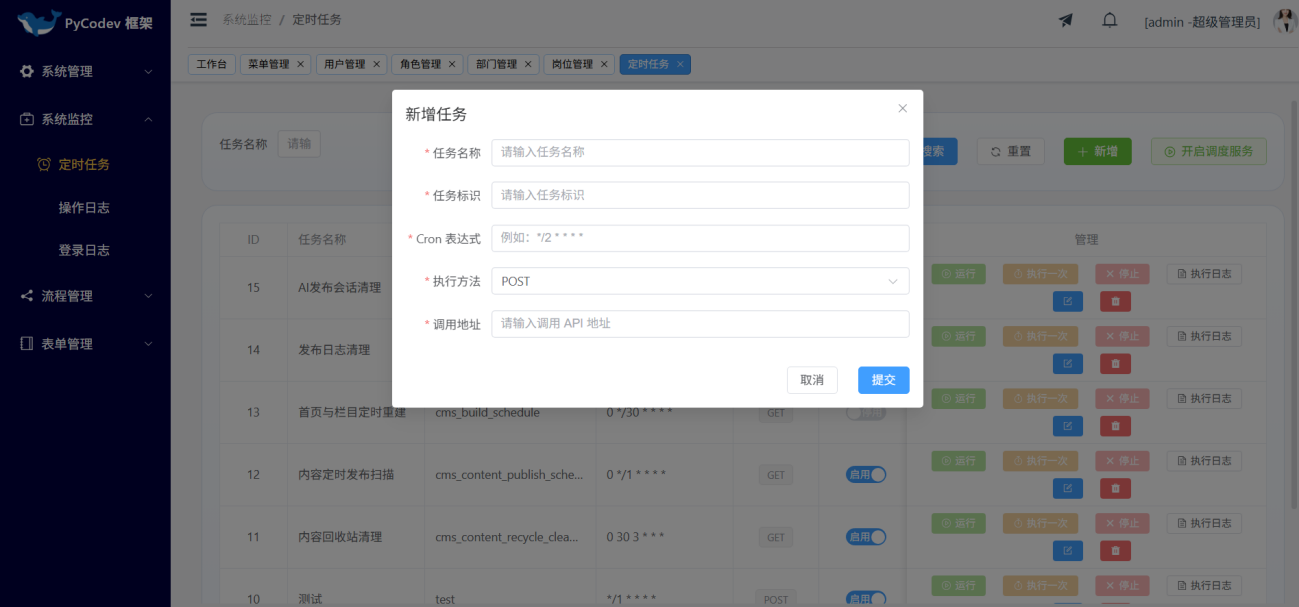Click delete icon for task ID 11
This screenshot has height=607, width=1299.
(x=1116, y=551)
